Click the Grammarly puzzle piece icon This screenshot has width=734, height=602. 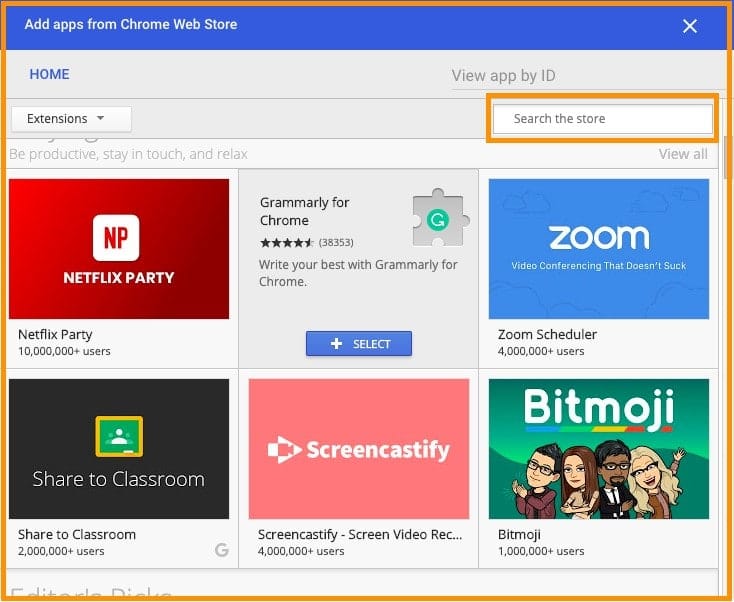(x=438, y=217)
